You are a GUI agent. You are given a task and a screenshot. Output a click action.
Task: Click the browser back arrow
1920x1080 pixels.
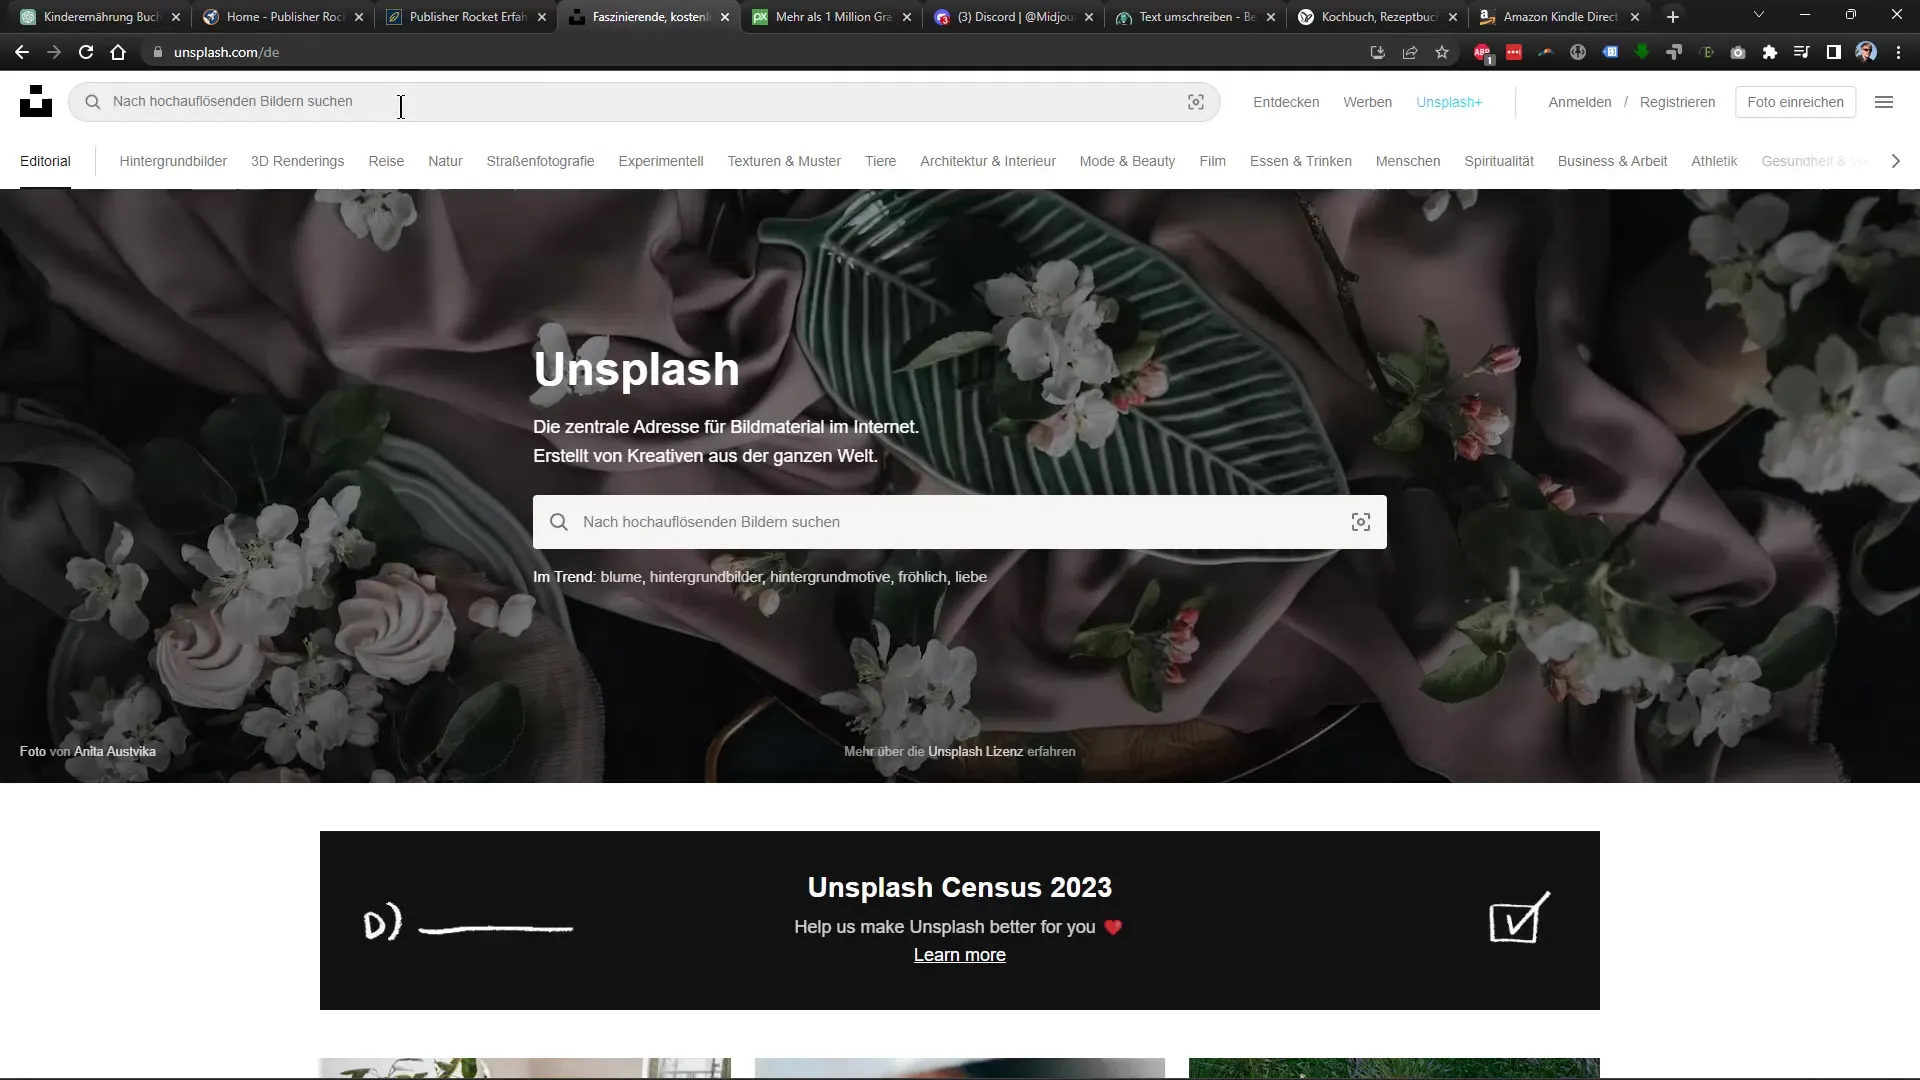point(22,52)
